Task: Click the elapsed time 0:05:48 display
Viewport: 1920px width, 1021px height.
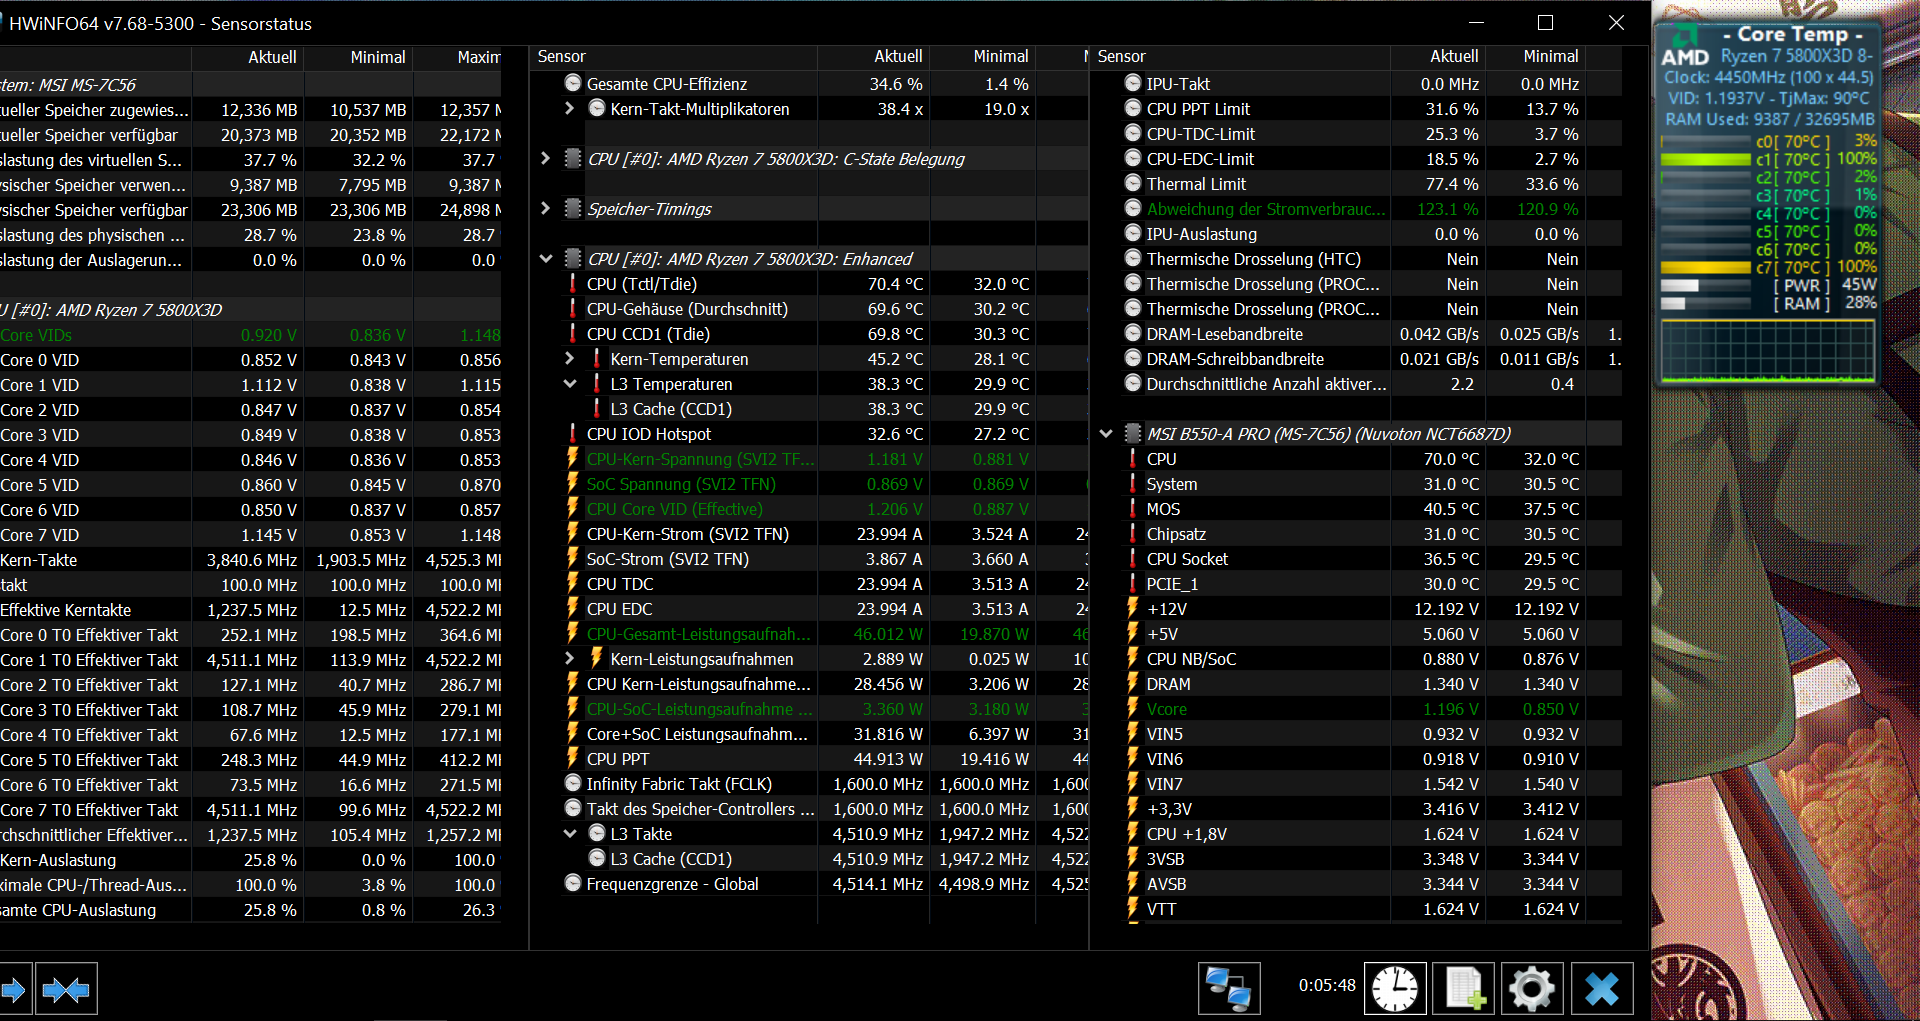Action: [1327, 985]
